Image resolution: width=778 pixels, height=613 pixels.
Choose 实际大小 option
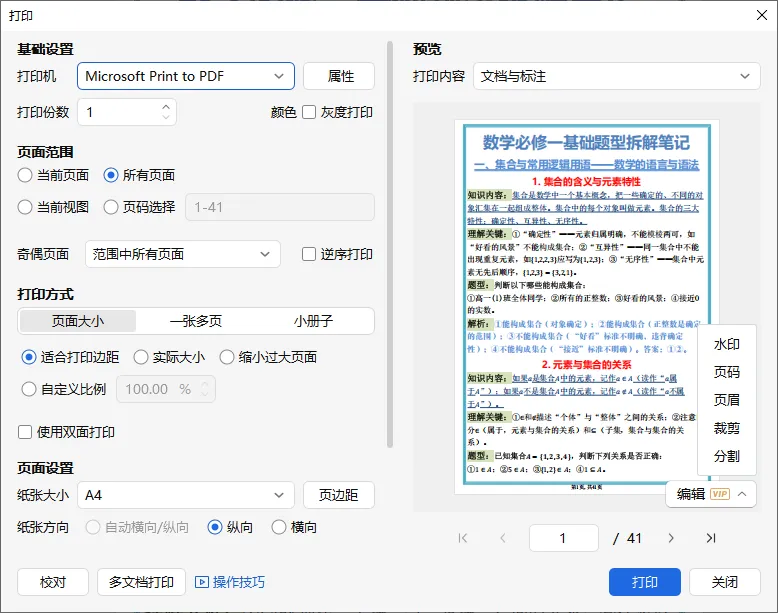coord(141,357)
